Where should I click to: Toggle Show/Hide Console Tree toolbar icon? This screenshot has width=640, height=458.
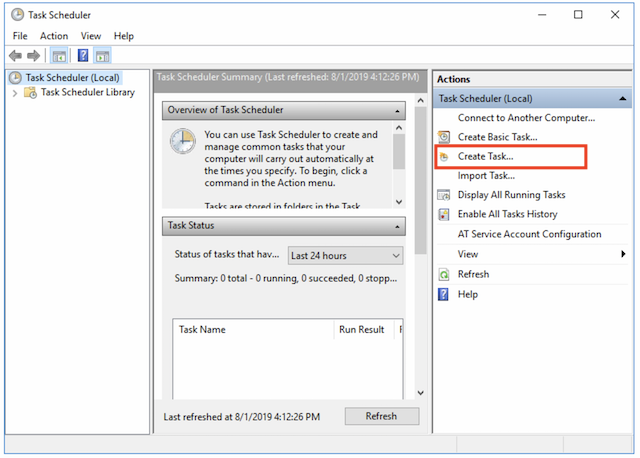tap(59, 56)
